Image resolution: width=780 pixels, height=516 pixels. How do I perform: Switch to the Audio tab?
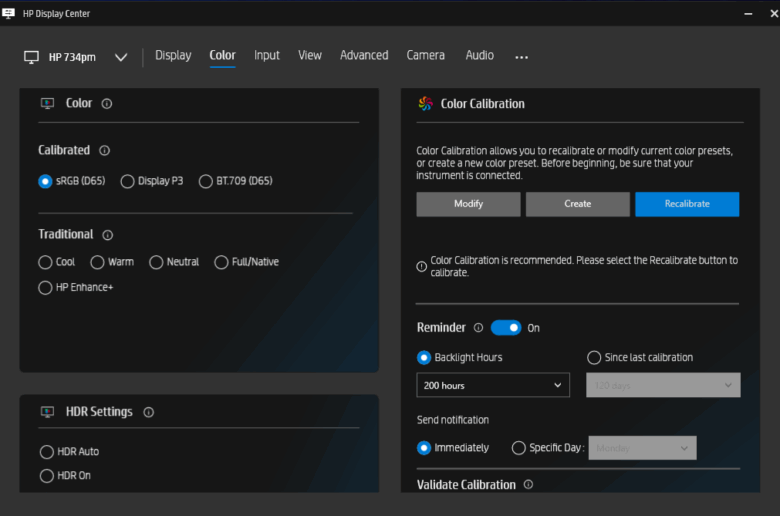coord(480,55)
